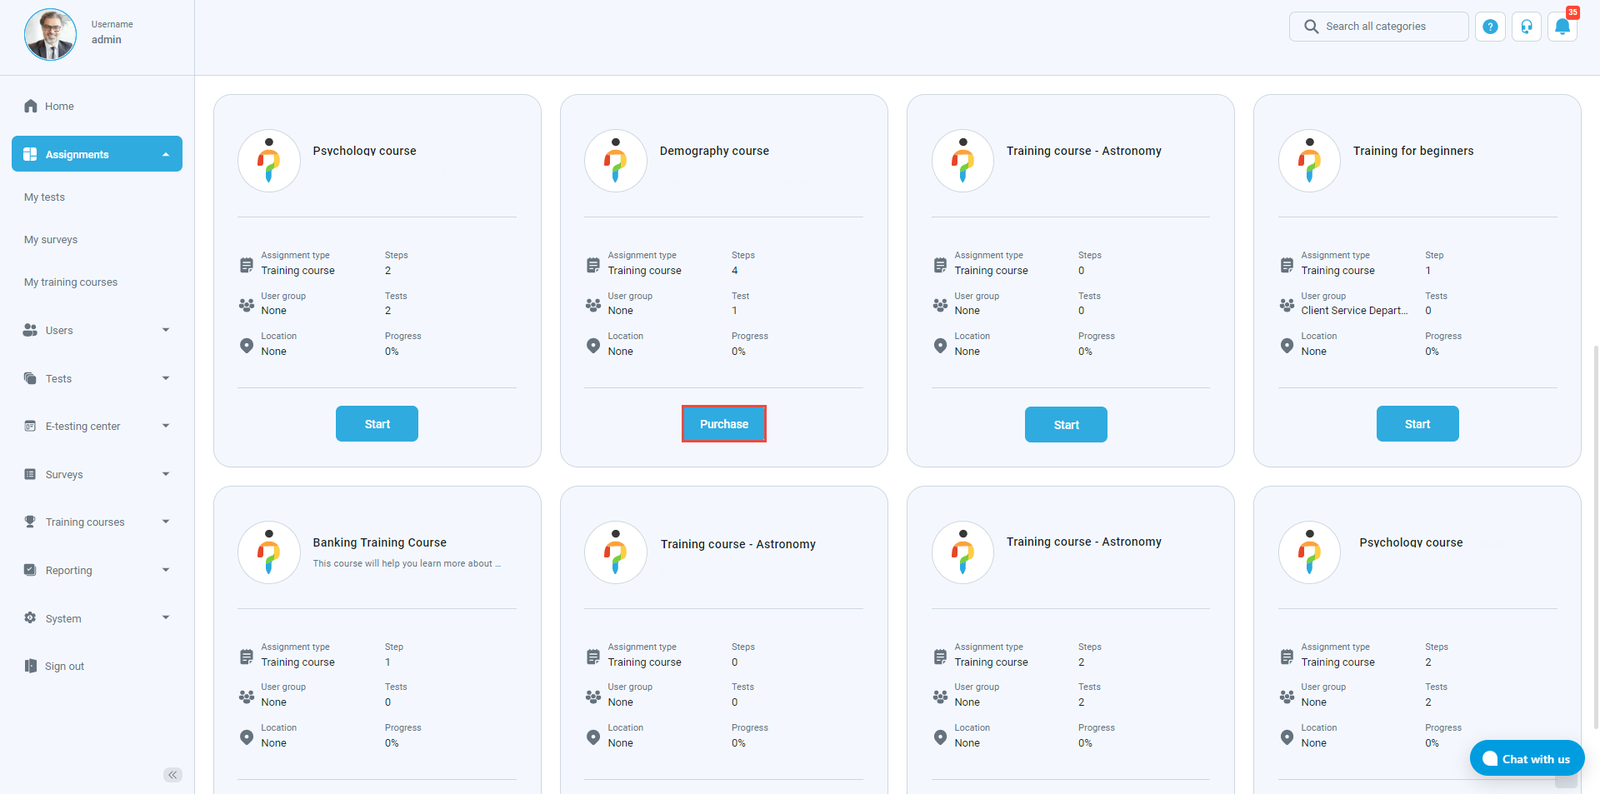Purchase the Demography course
The width and height of the screenshot is (1600, 794).
click(724, 424)
